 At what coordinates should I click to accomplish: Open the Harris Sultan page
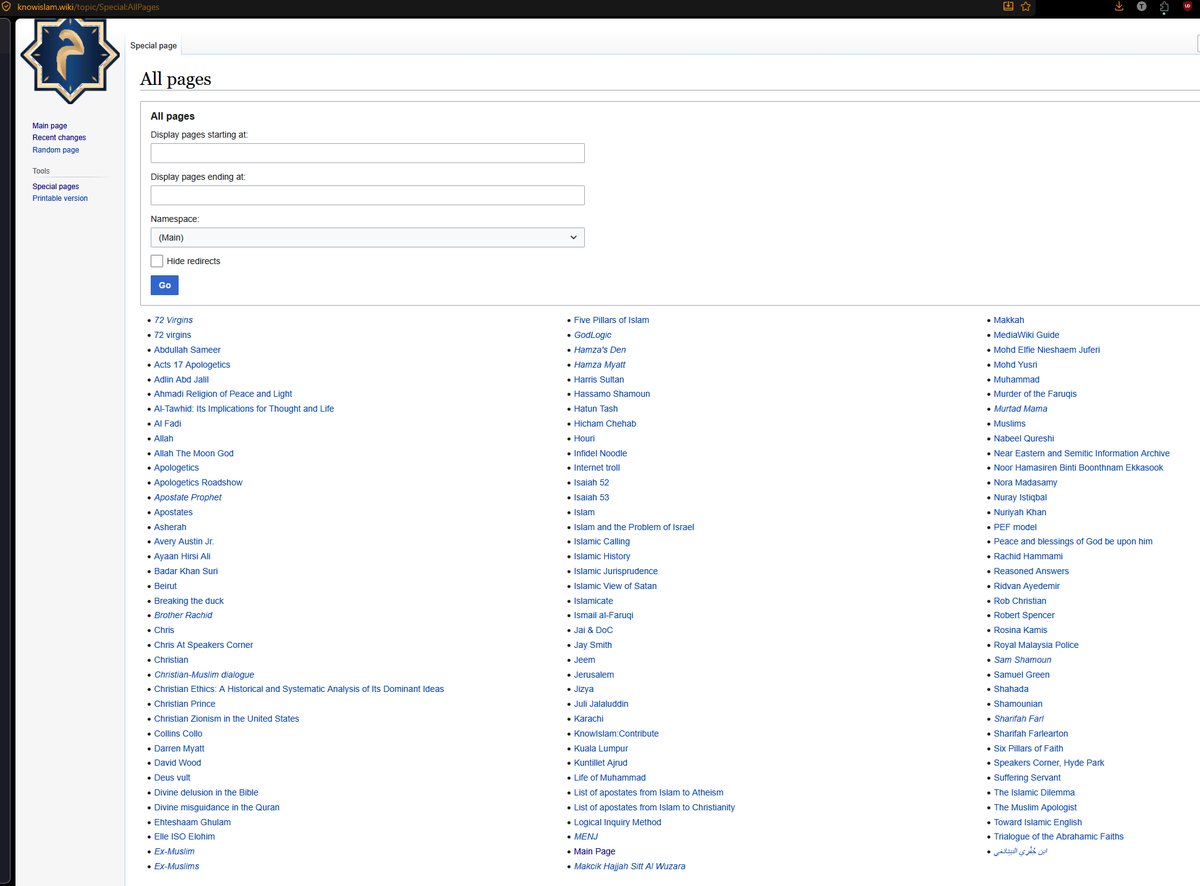599,380
